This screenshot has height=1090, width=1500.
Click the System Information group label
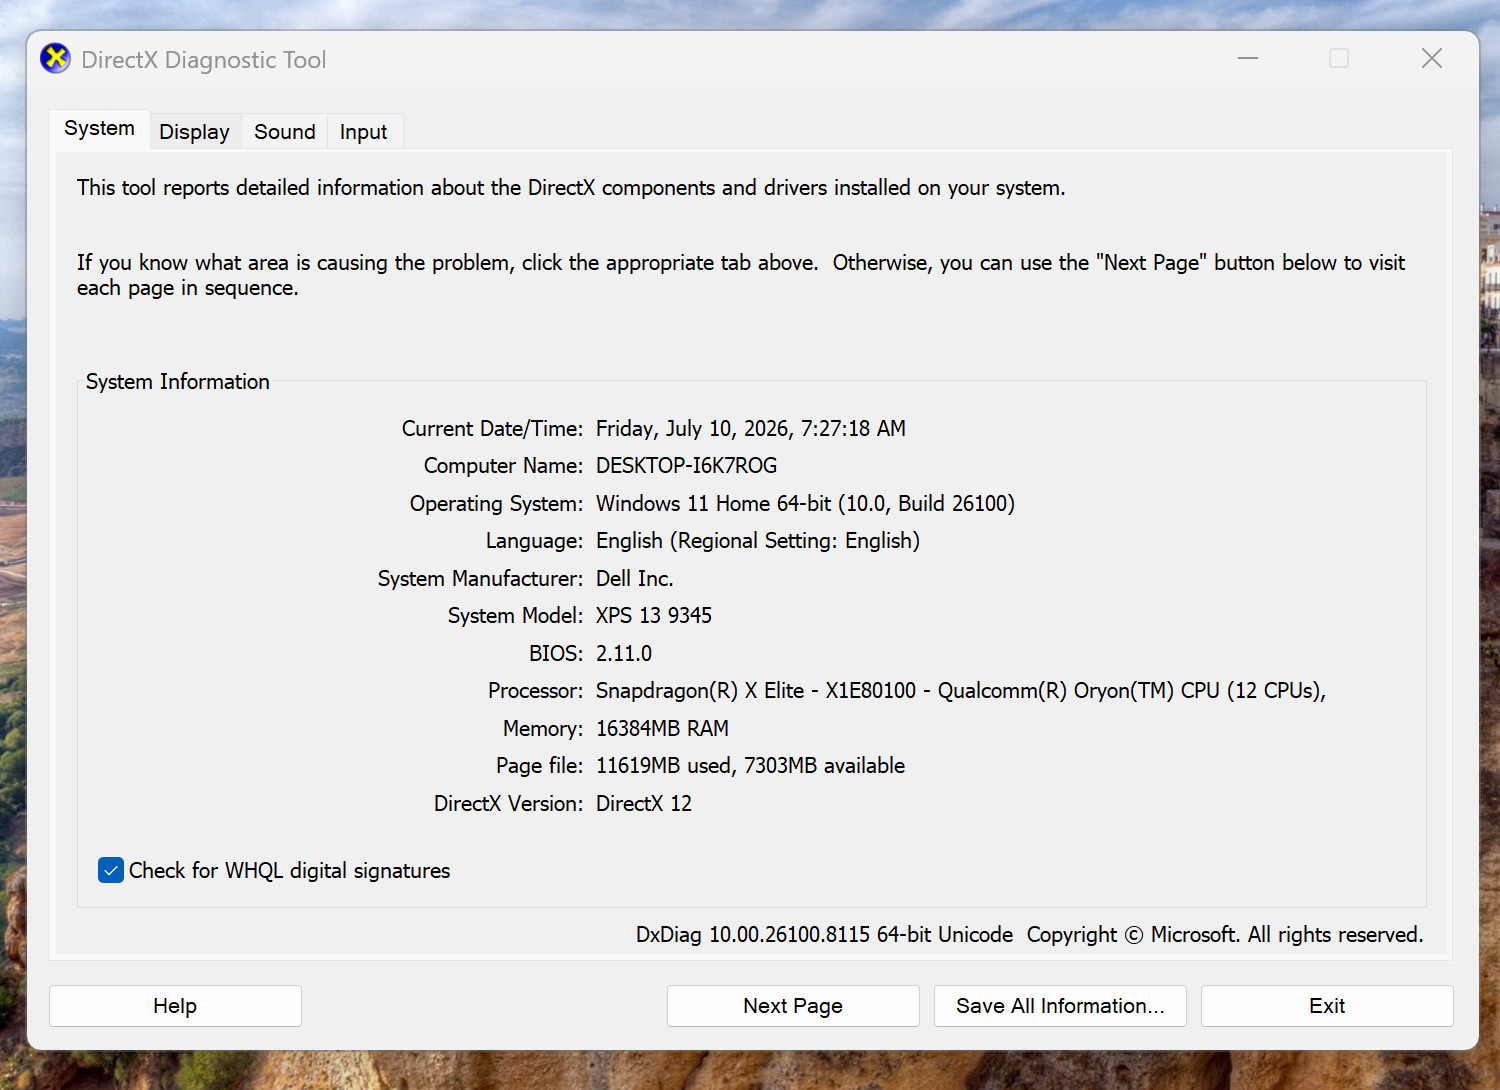click(178, 382)
